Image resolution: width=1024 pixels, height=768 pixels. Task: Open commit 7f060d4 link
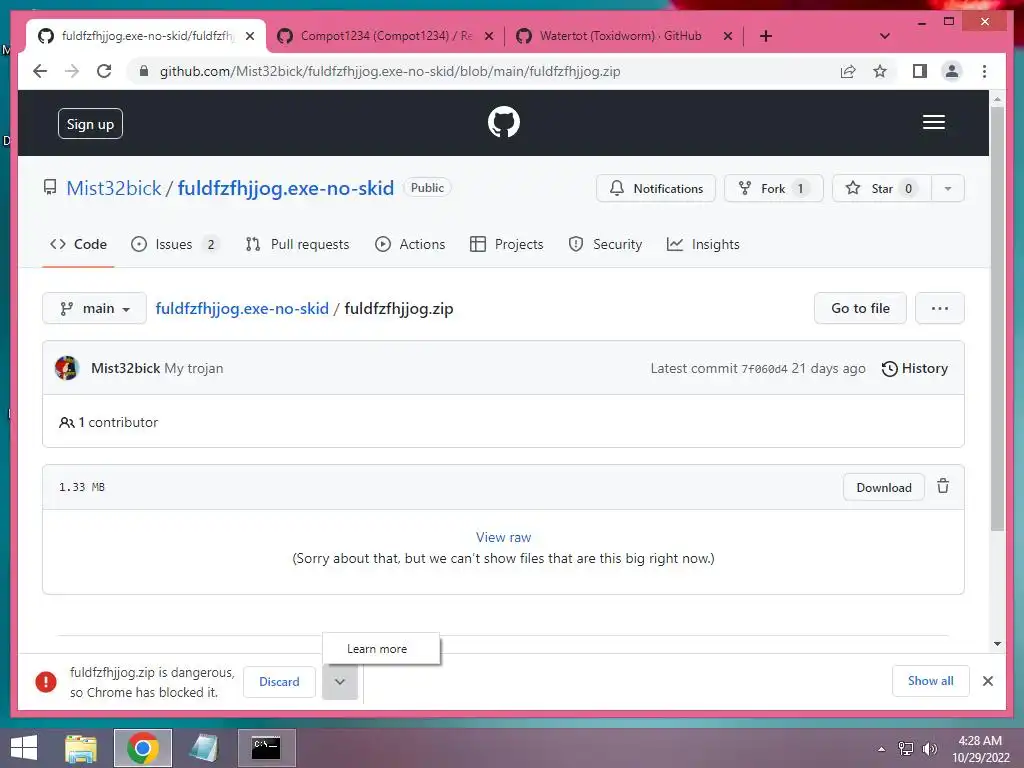pyautogui.click(x=764, y=370)
